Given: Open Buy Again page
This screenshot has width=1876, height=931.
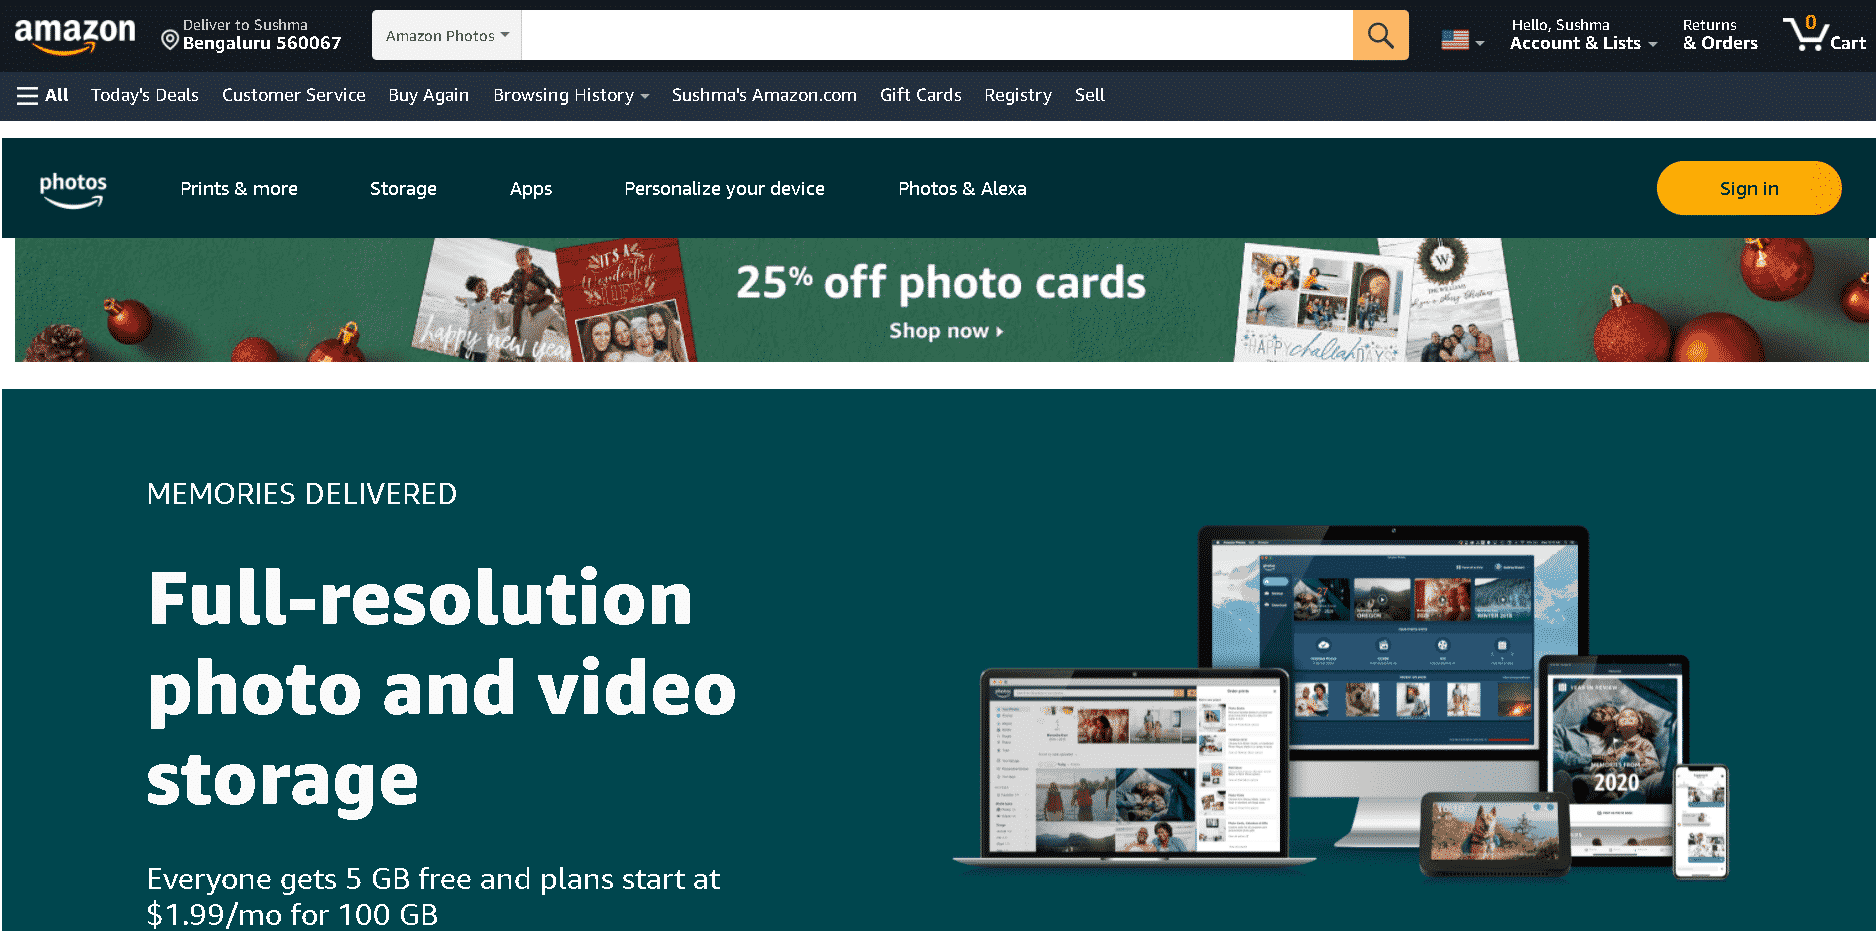Looking at the screenshot, I should tap(429, 95).
